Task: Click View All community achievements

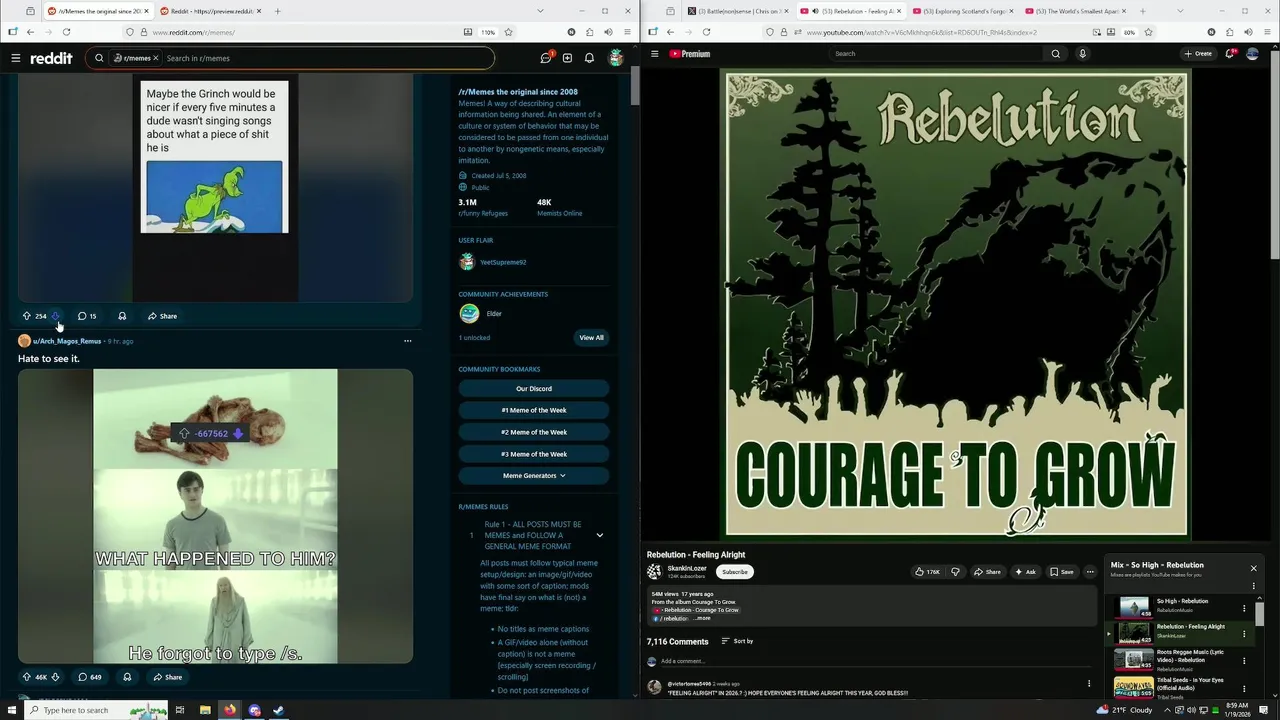Action: 591,338
